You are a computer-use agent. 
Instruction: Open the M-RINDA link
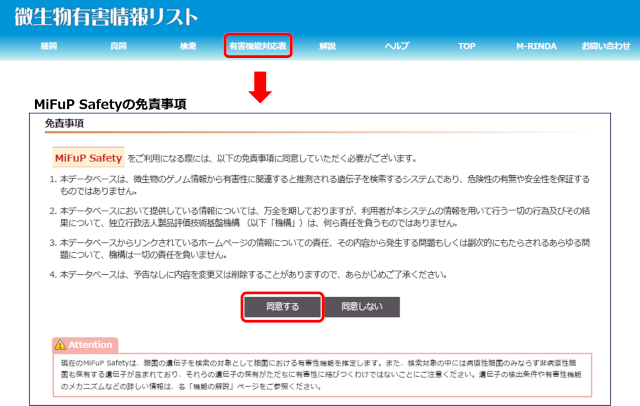(536, 46)
